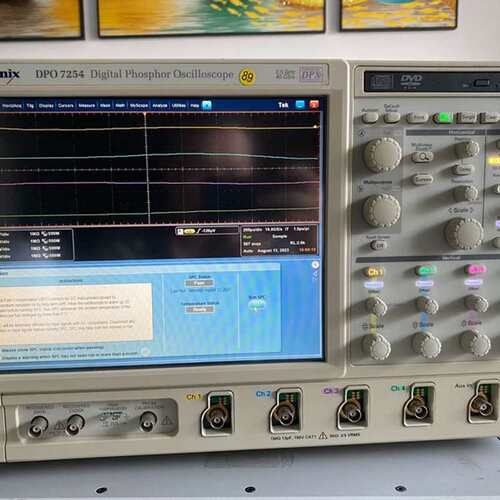The height and width of the screenshot is (500, 500).
Task: Open the Horiz/Acq menu
Action: 11,106
